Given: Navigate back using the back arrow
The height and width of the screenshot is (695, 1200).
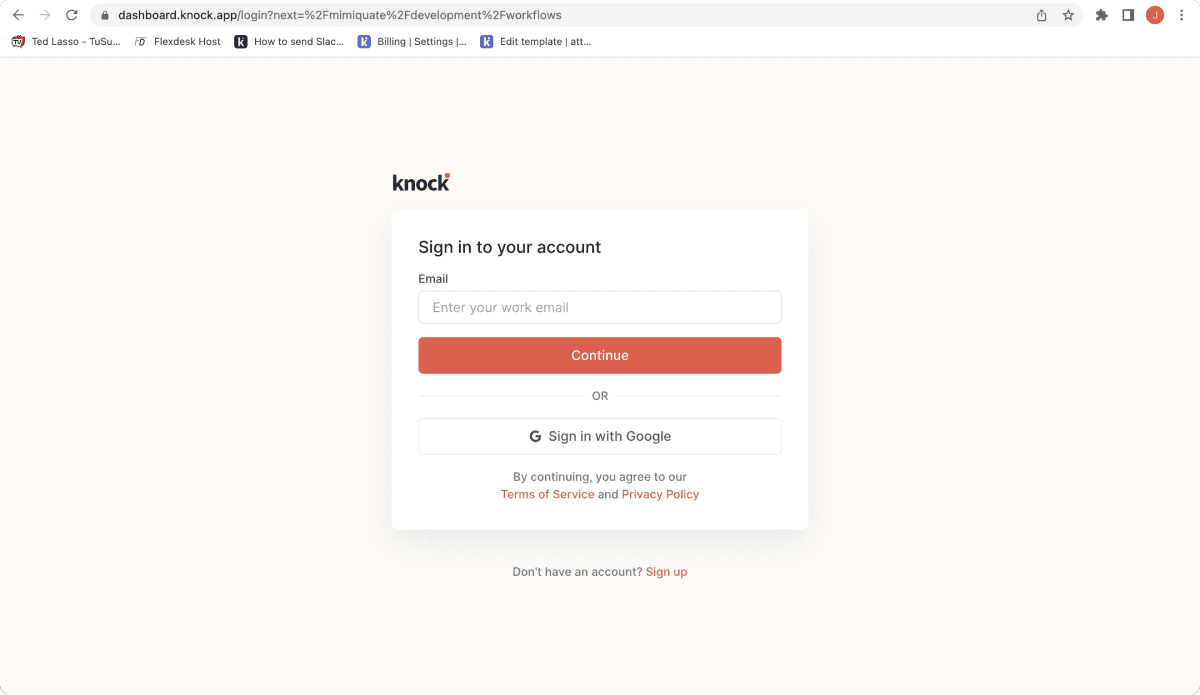Looking at the screenshot, I should 17,15.
